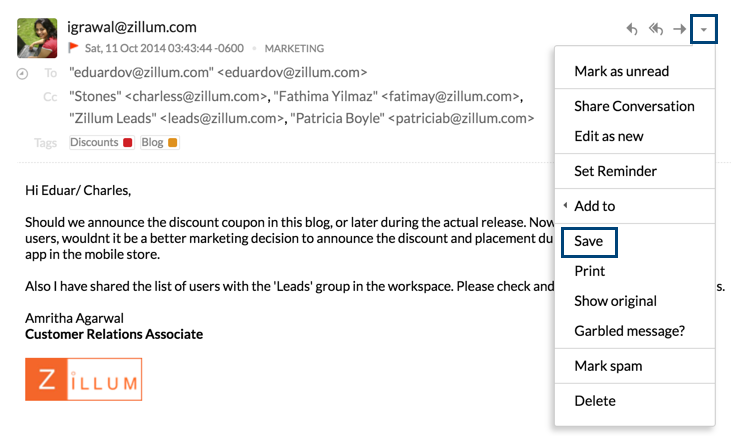Click the Reply arrow icon
Image resolution: width=741 pixels, height=436 pixels.
coord(632,29)
